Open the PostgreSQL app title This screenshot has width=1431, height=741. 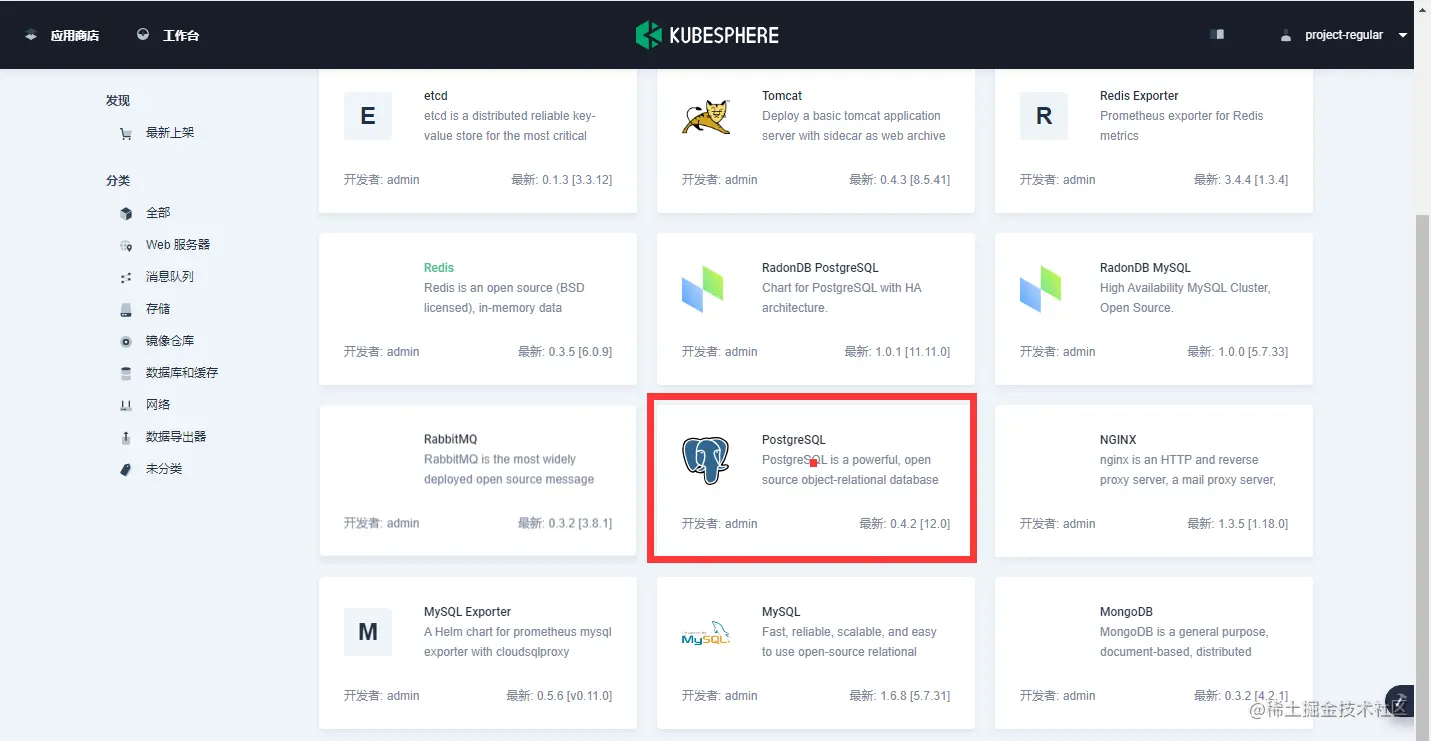tap(794, 440)
